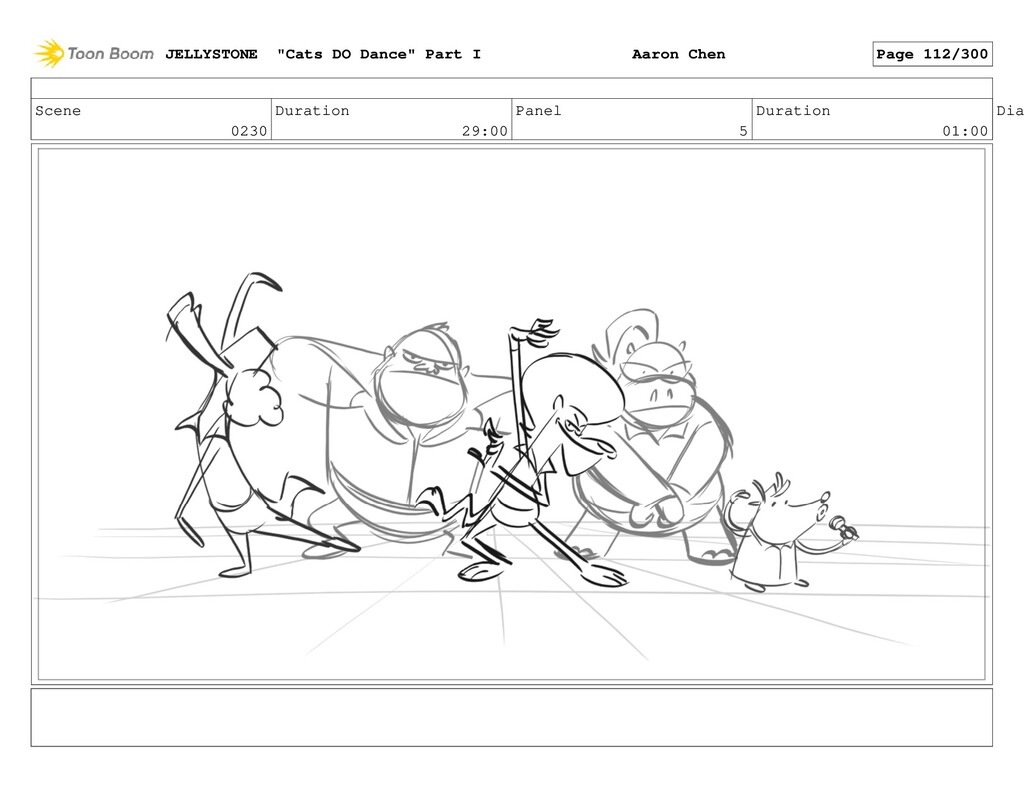The image size is (1024, 793).
Task: Click panel duration value 01:00
Action: (965, 131)
